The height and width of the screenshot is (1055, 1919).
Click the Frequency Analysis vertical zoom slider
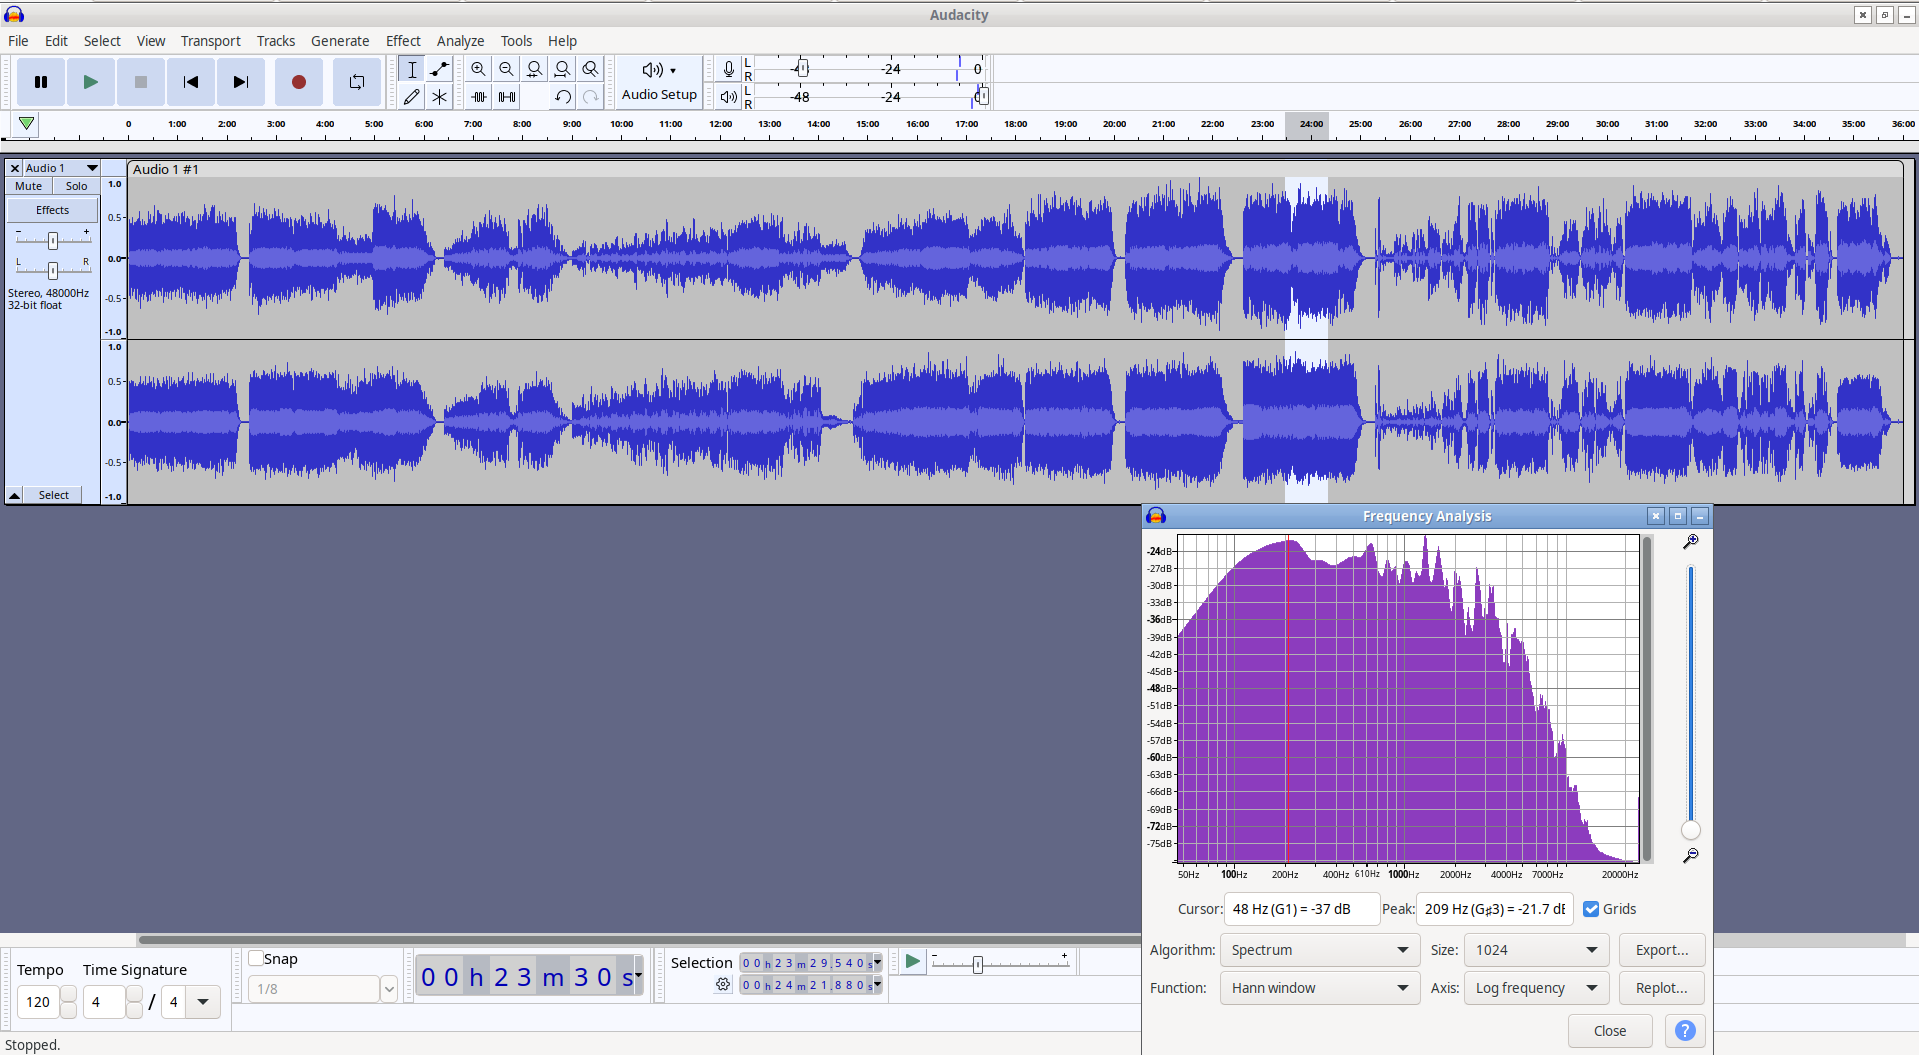pos(1691,830)
